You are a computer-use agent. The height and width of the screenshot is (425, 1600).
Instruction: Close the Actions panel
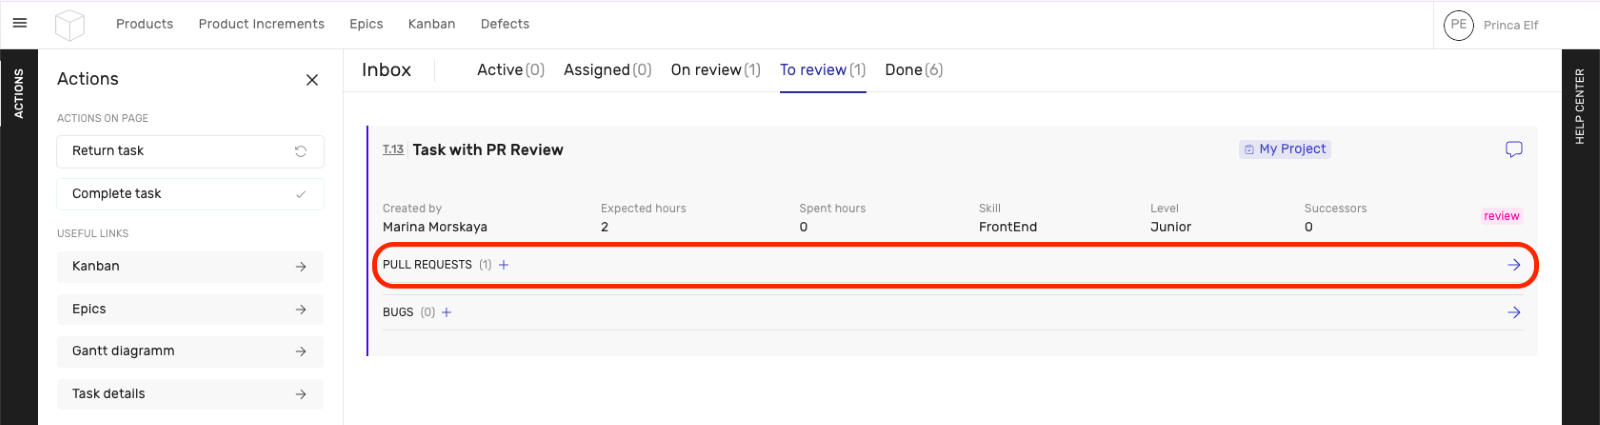[x=312, y=80]
